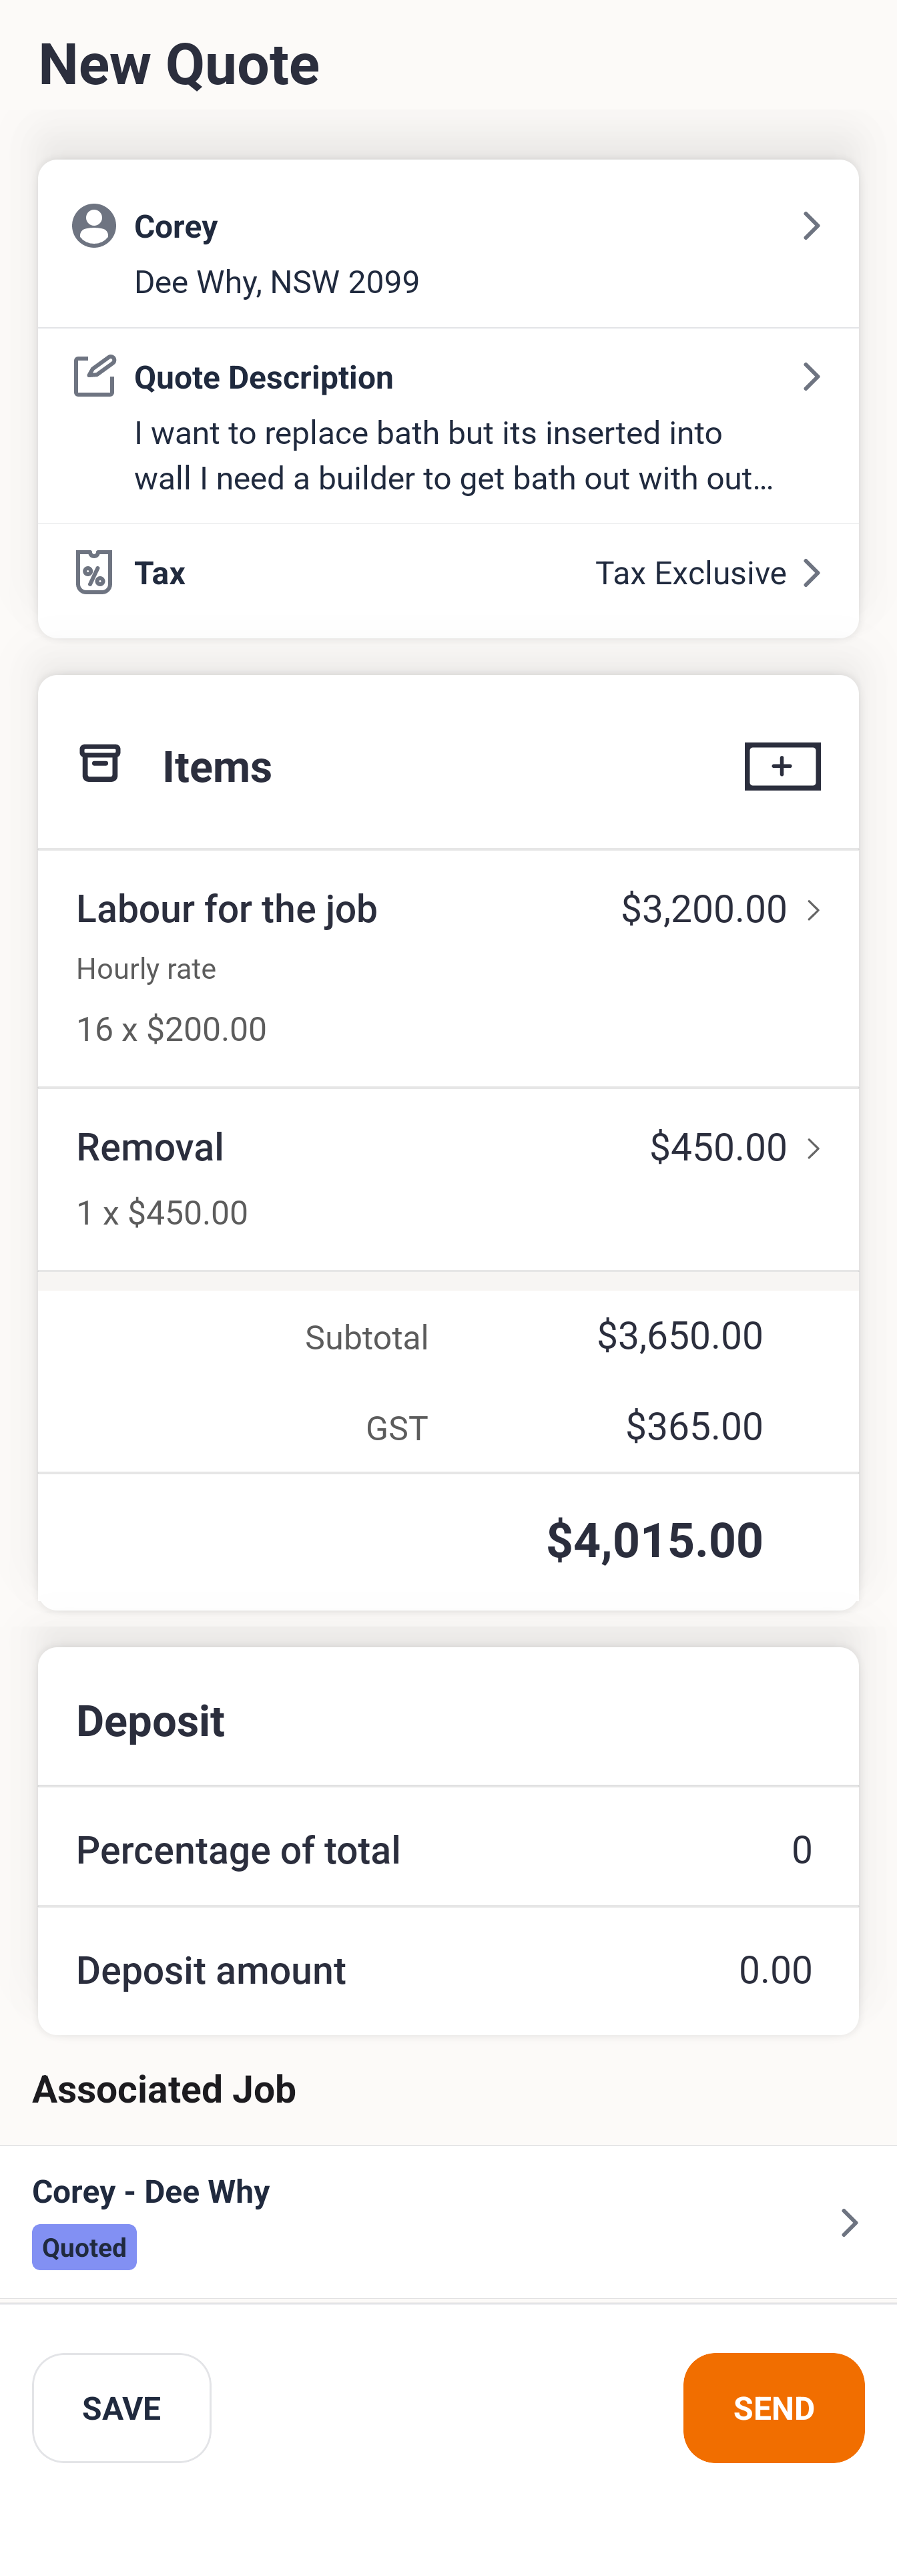Click chevron next to $3,200.00 labour price
This screenshot has width=897, height=2576.
click(814, 910)
